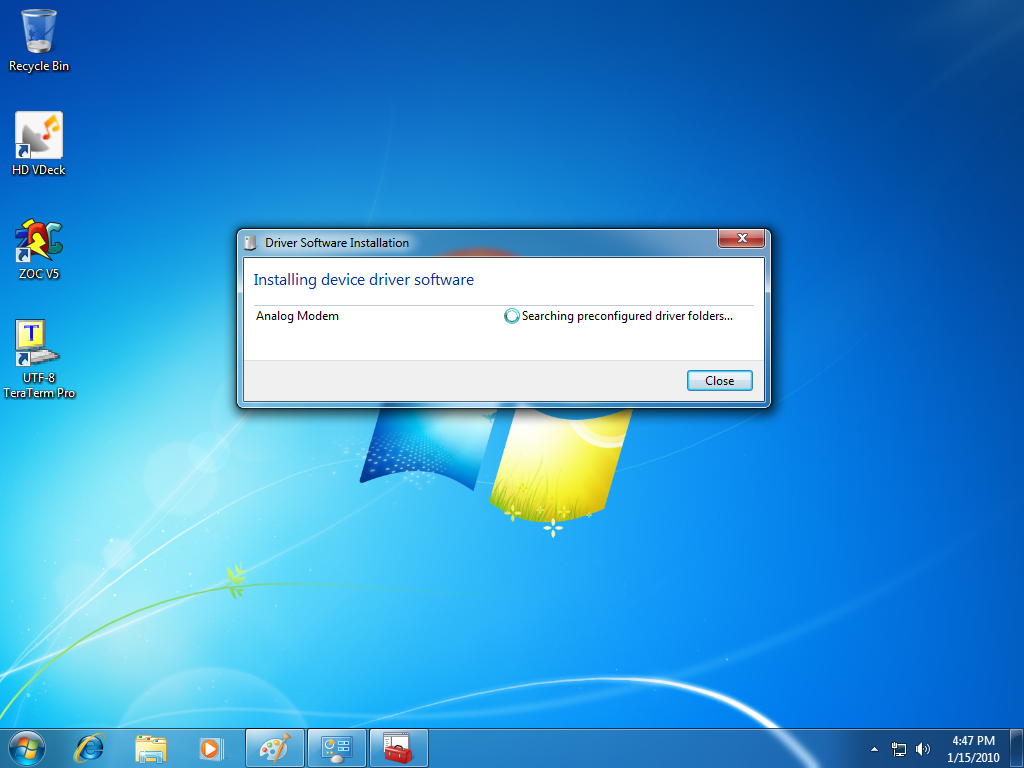The height and width of the screenshot is (768, 1024).
Task: Click the Analog Modem device entry
Action: (297, 316)
